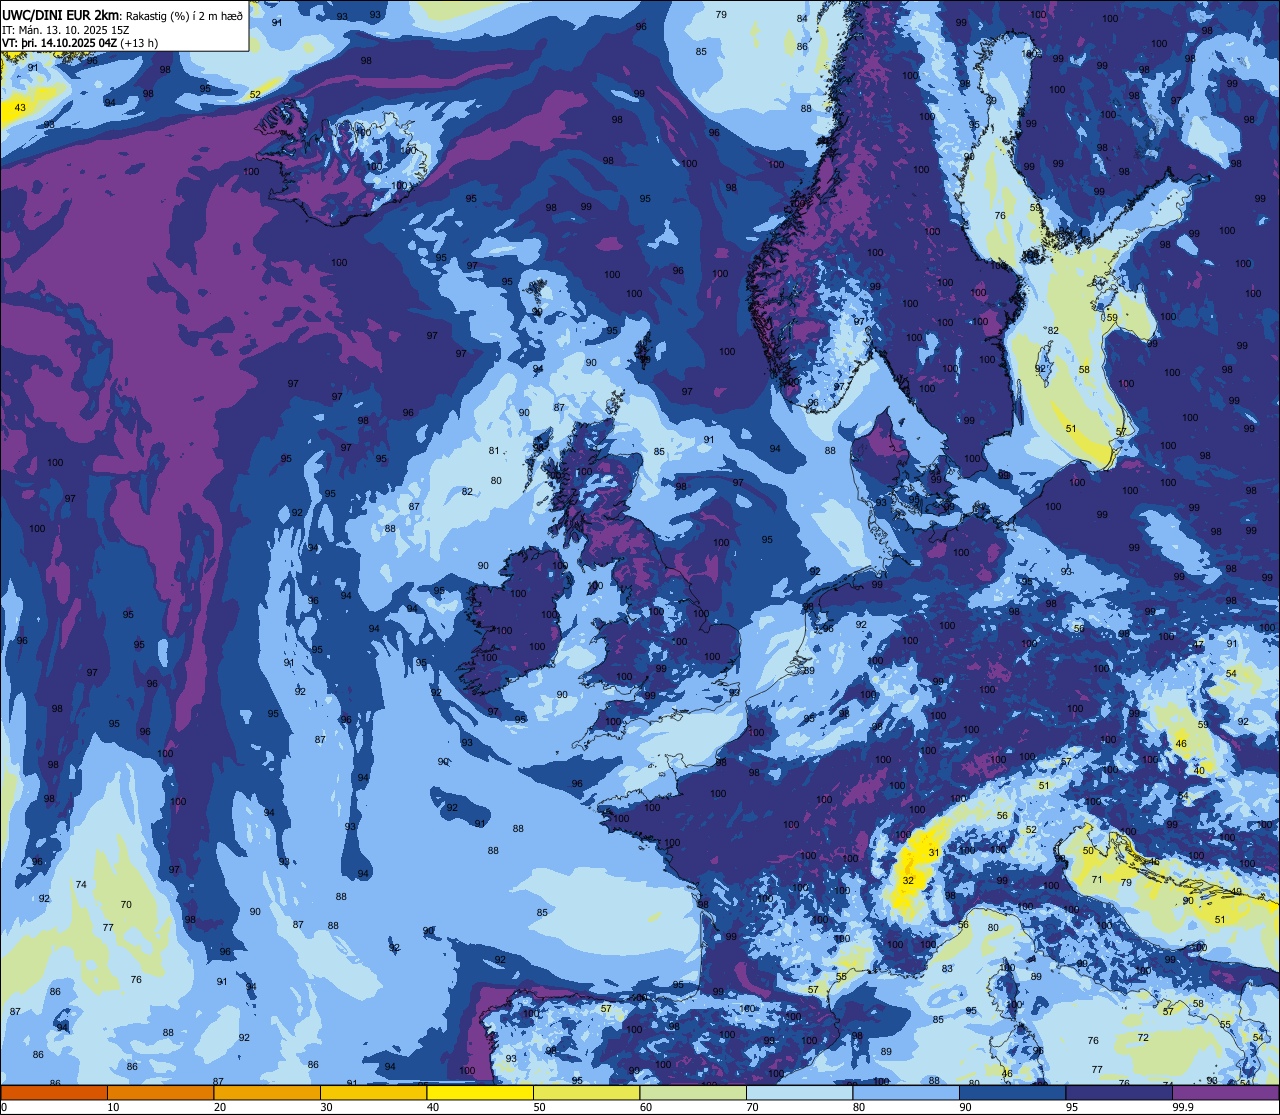Pick the light green 60–70 legend swatch
Screen dimensions: 1280x1115
coord(693,1092)
